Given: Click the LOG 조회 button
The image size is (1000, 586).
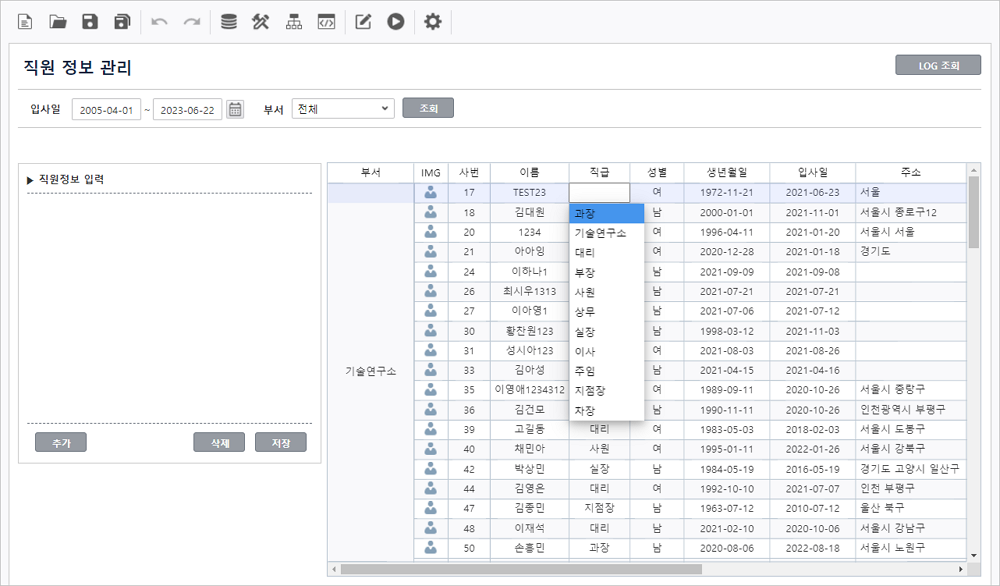Looking at the screenshot, I should [x=938, y=66].
